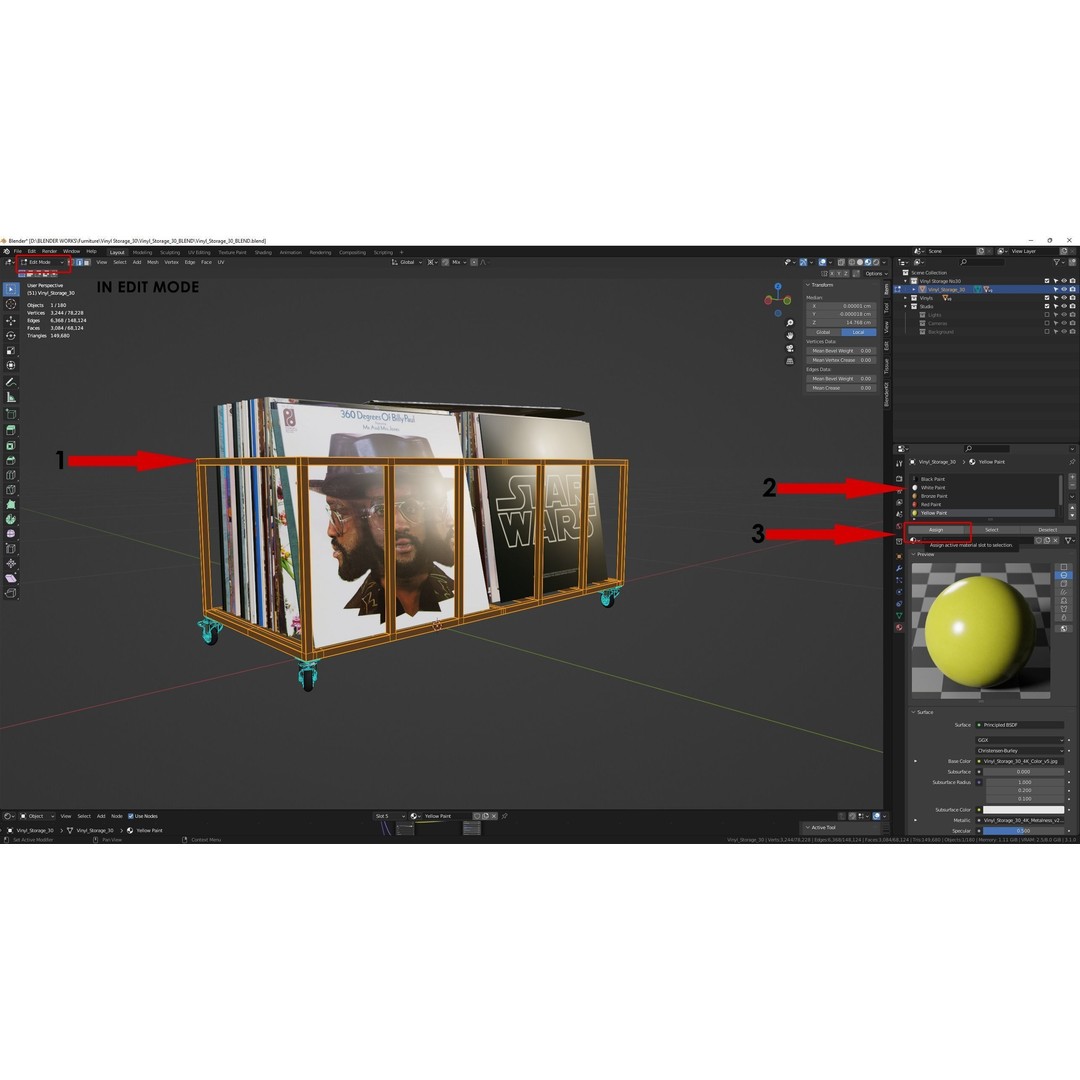Toggle the camera view icon
This screenshot has width=1080, height=1080.
[790, 349]
